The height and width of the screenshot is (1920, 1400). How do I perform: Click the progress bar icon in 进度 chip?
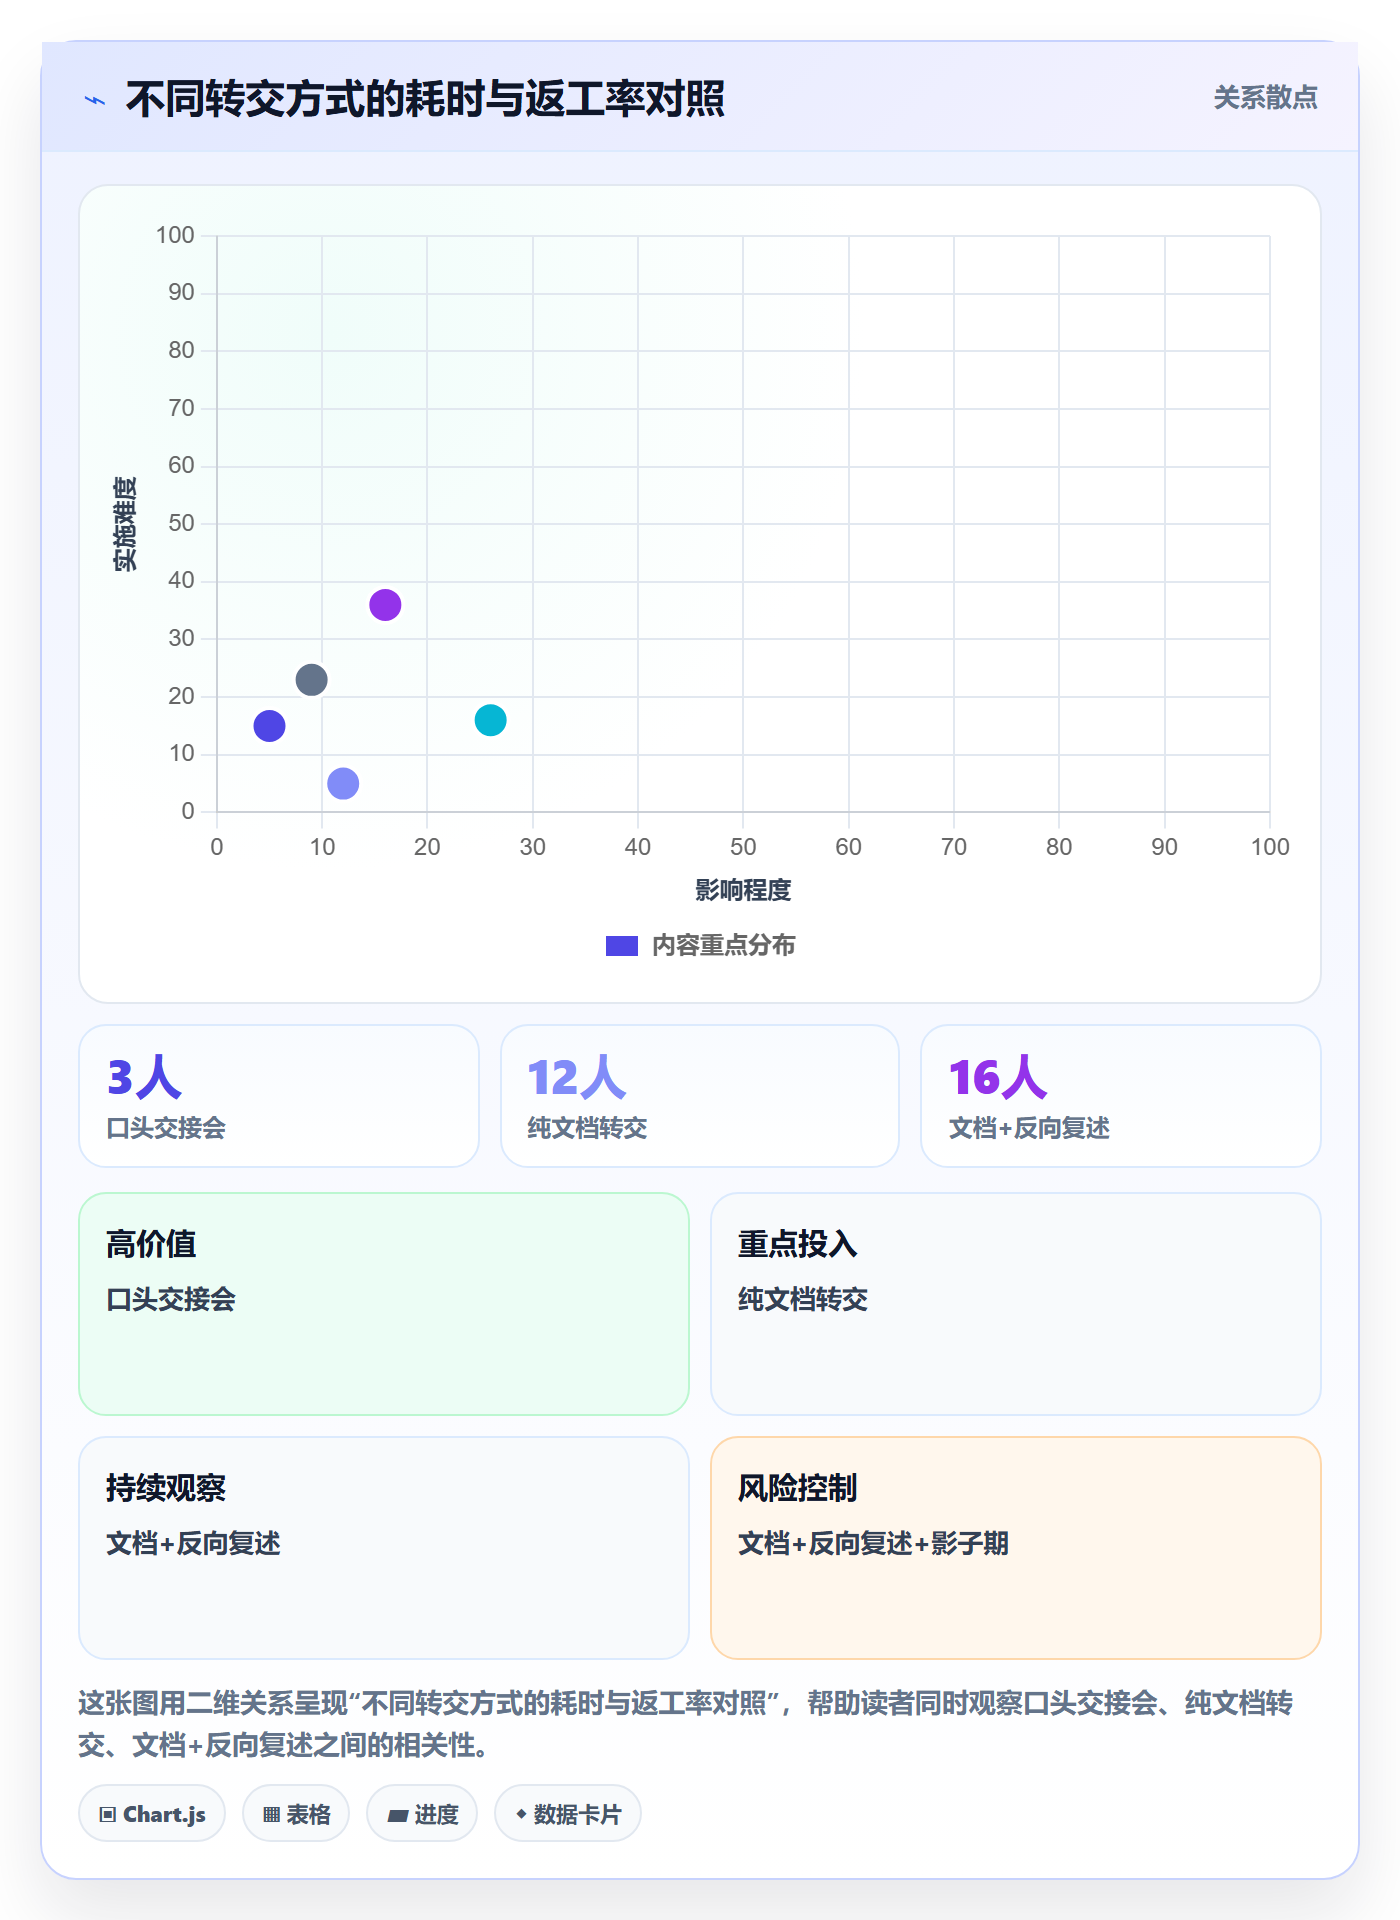coord(398,1816)
